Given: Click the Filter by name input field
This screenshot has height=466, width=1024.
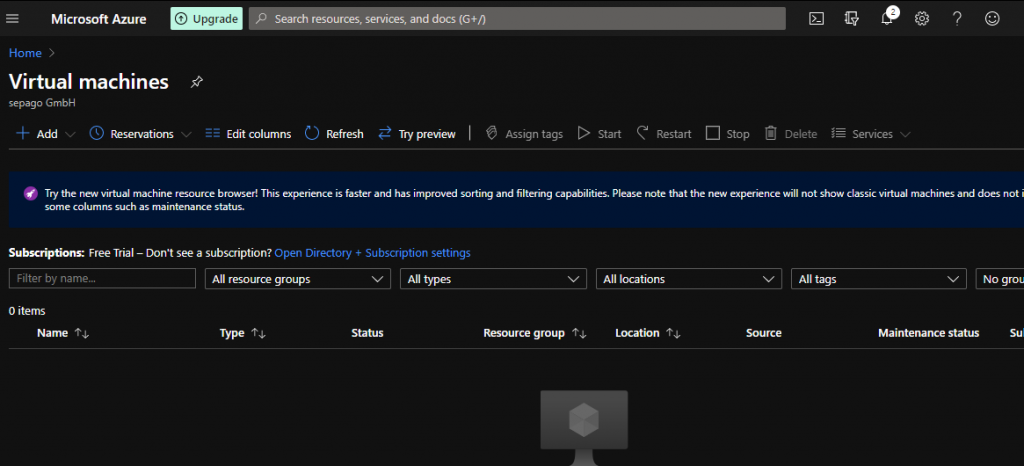Looking at the screenshot, I should [x=102, y=279].
